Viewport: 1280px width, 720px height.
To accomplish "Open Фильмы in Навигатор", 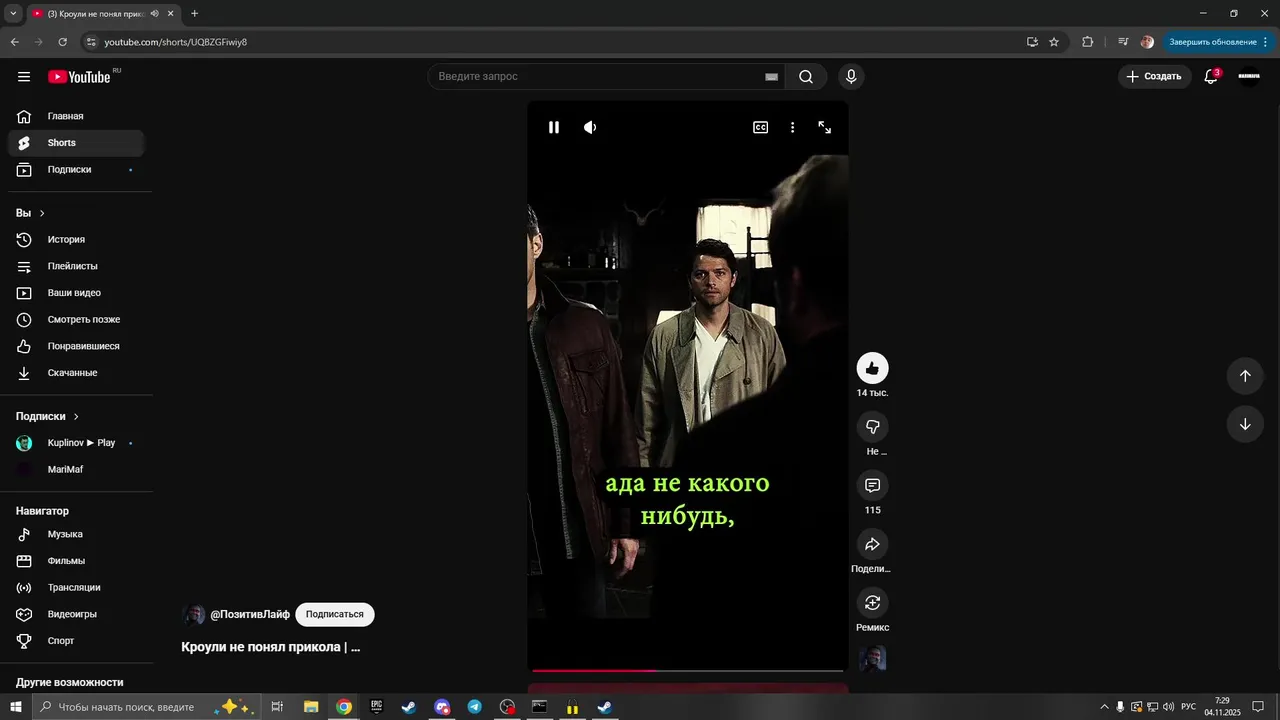I will pos(76,561).
